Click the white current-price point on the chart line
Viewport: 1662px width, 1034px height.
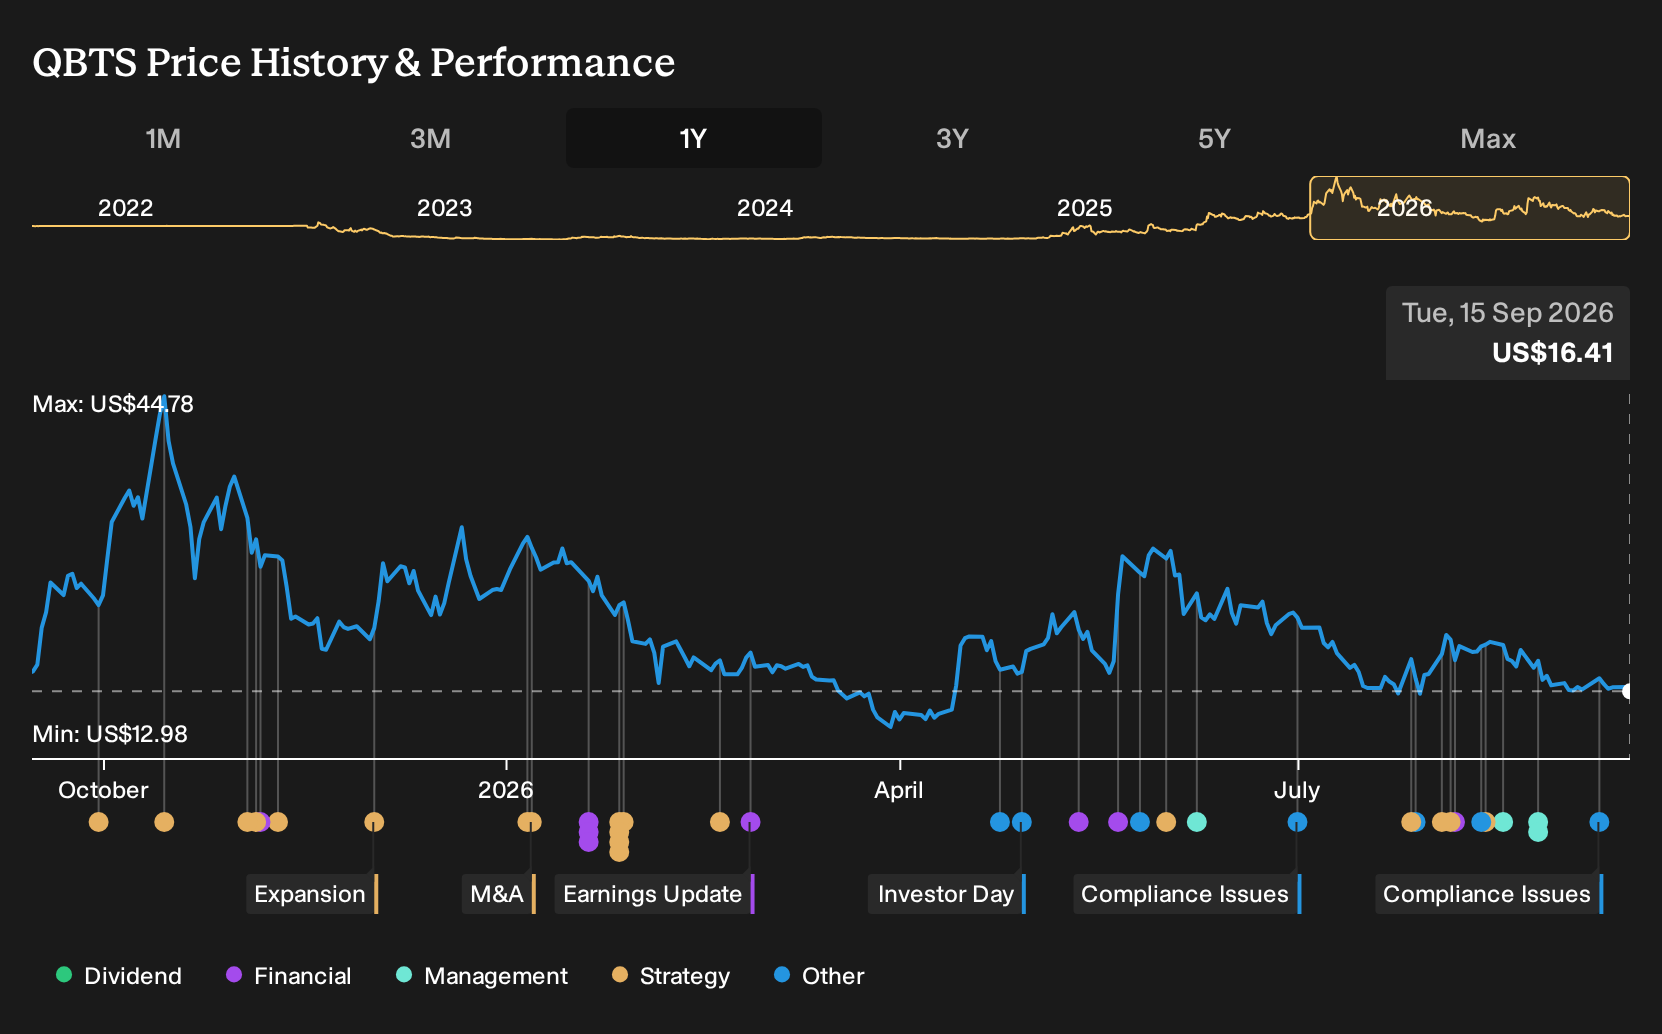coord(1627,691)
